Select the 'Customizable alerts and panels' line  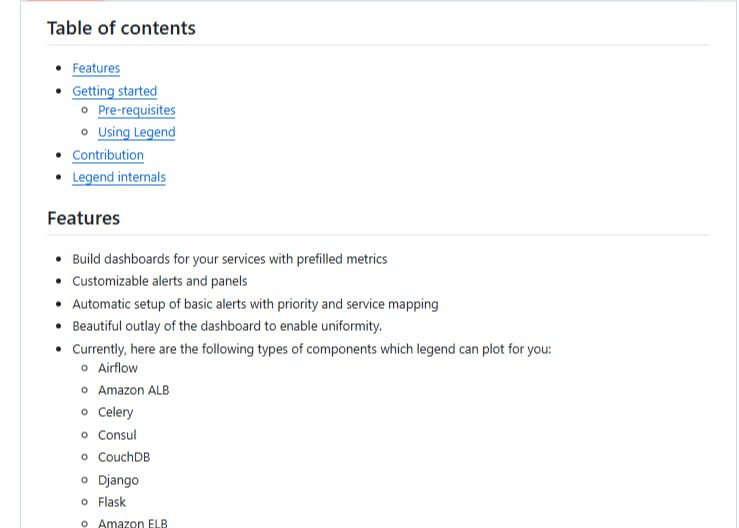click(x=159, y=281)
